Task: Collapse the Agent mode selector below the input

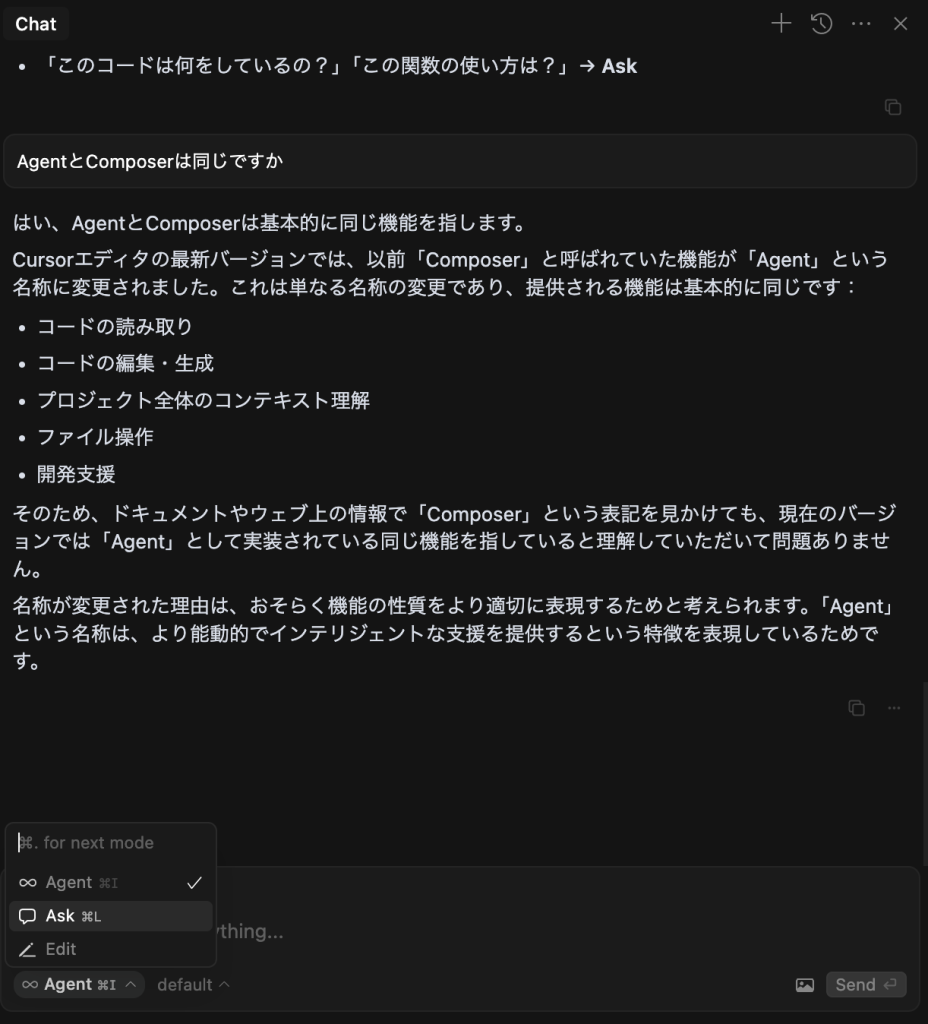Action: [79, 985]
